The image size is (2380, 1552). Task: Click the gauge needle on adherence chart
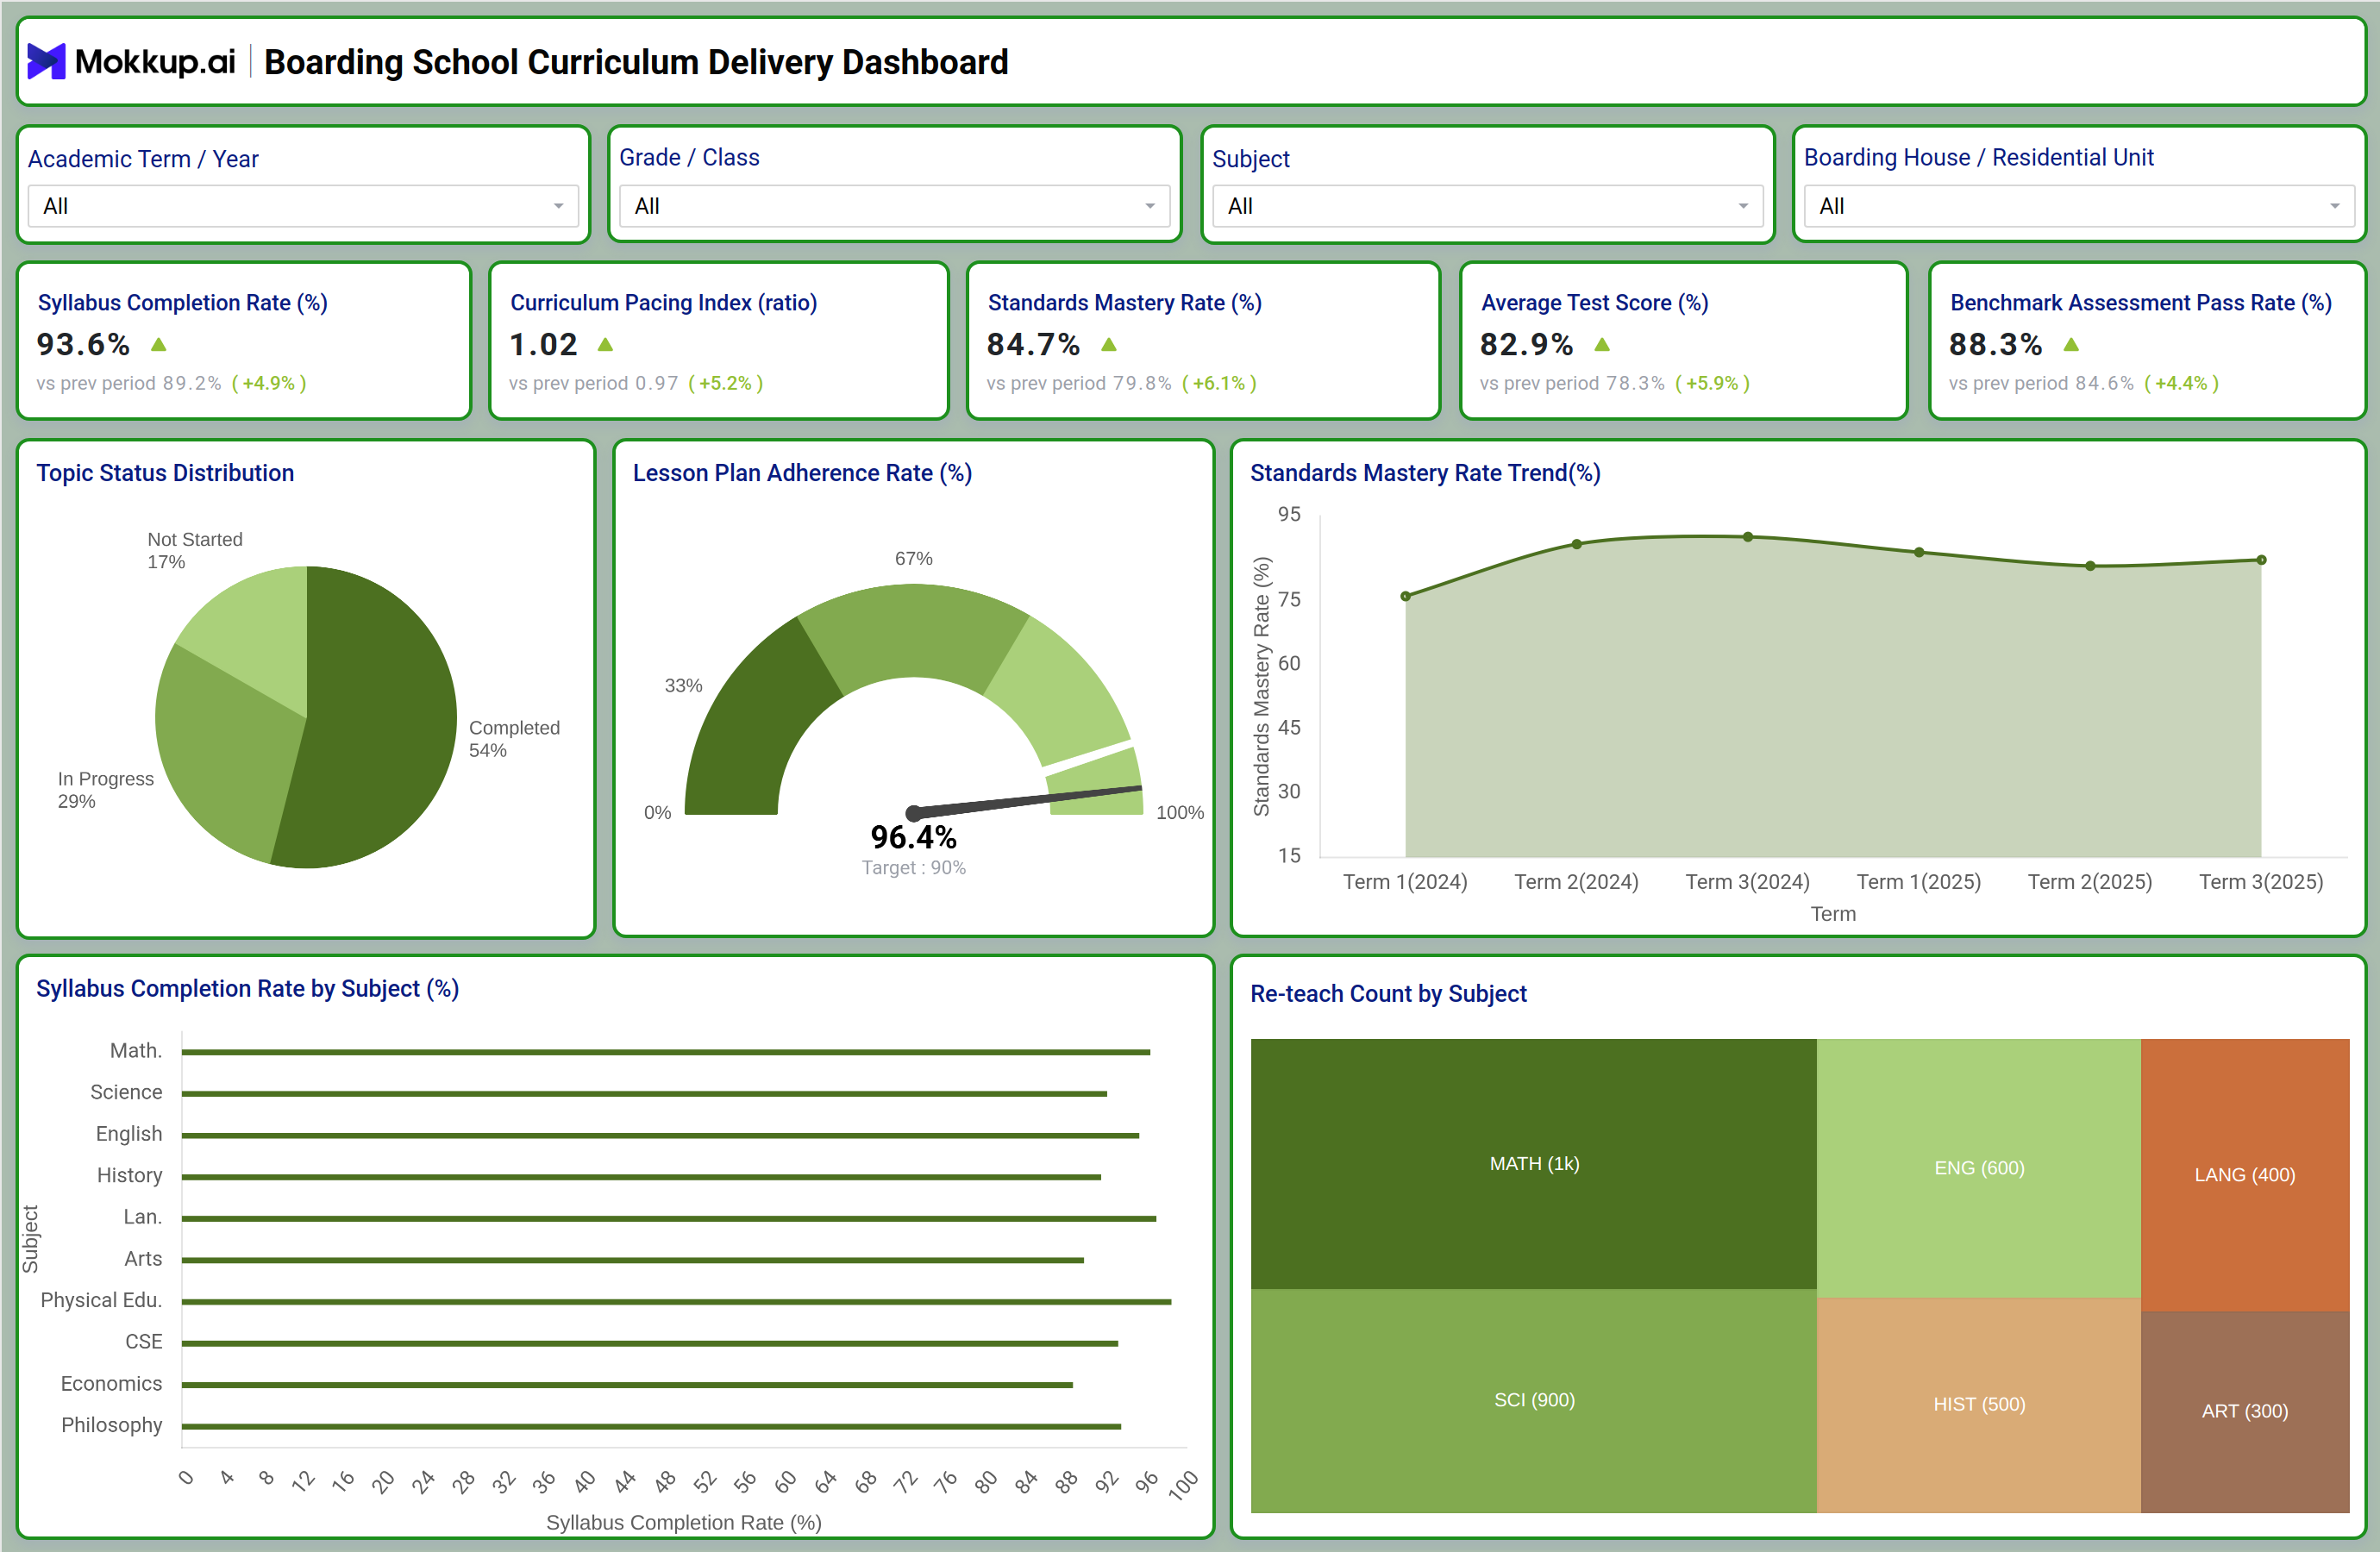point(1025,802)
